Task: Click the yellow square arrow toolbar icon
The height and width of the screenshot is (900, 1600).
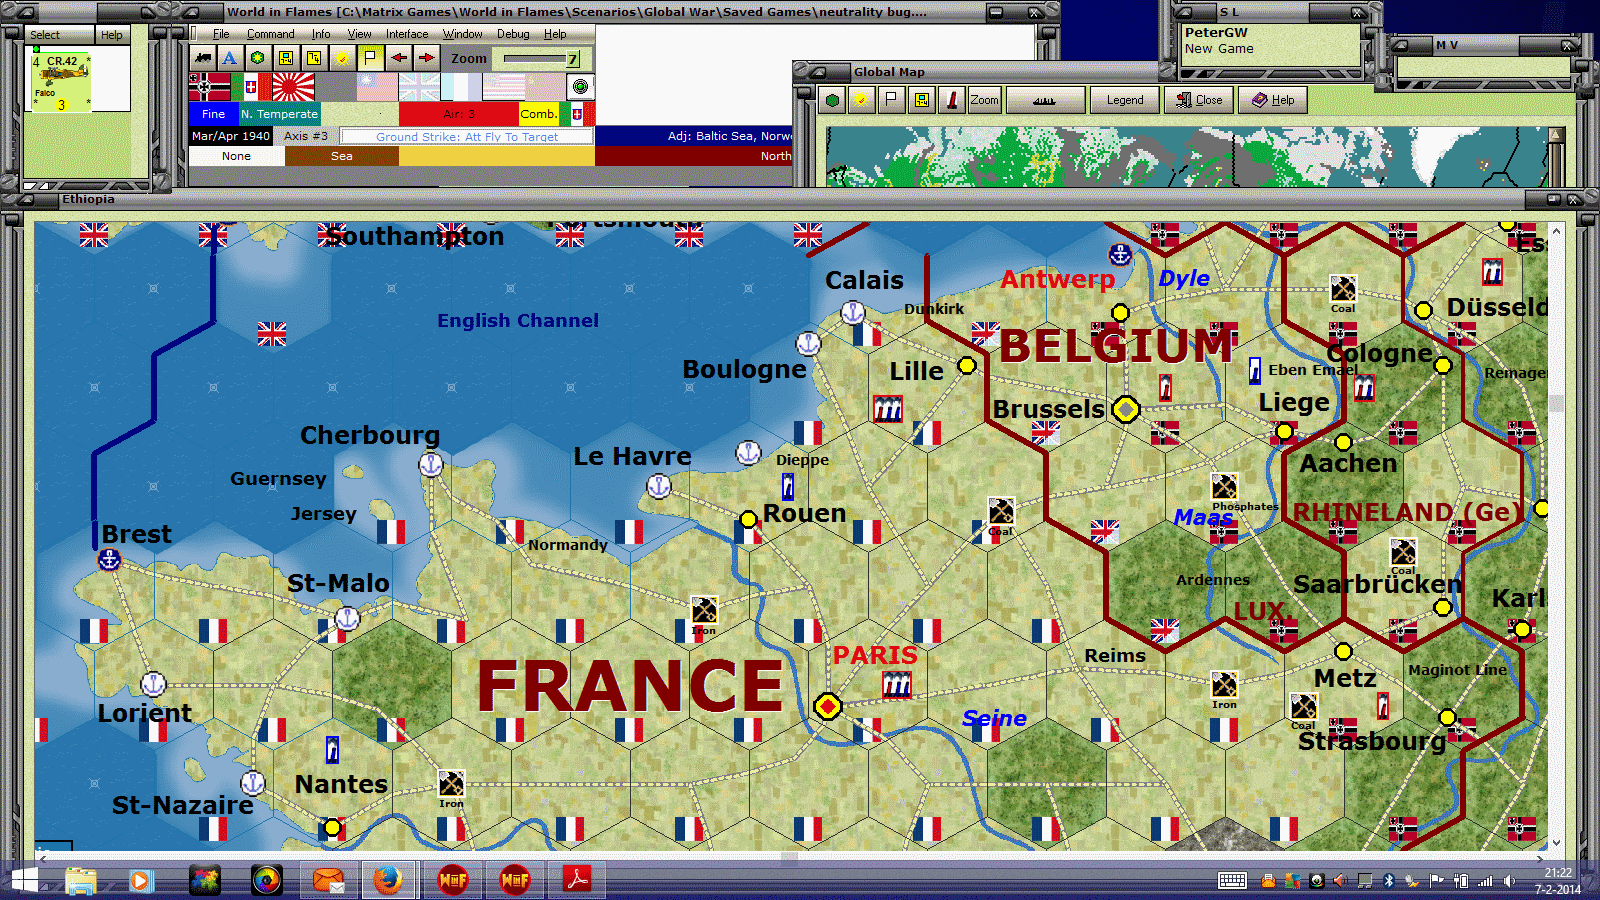Action: pyautogui.click(x=314, y=58)
